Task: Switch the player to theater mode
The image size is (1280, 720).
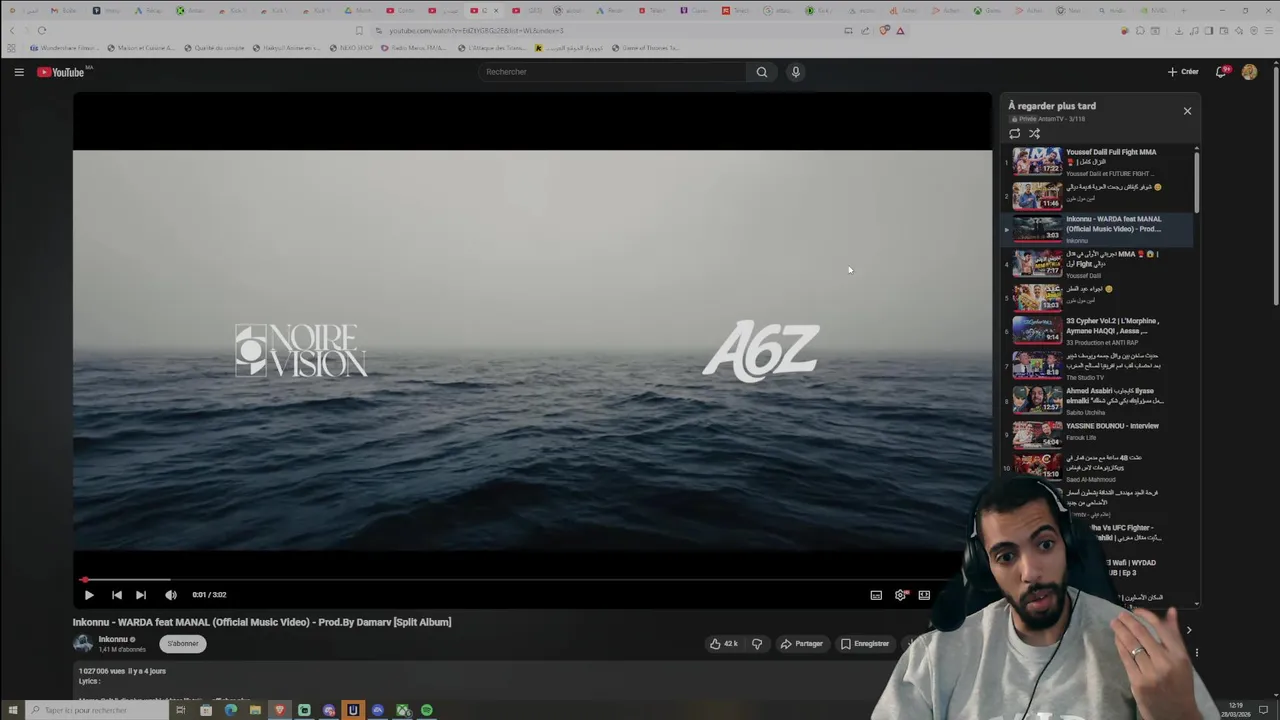Action: click(x=924, y=595)
